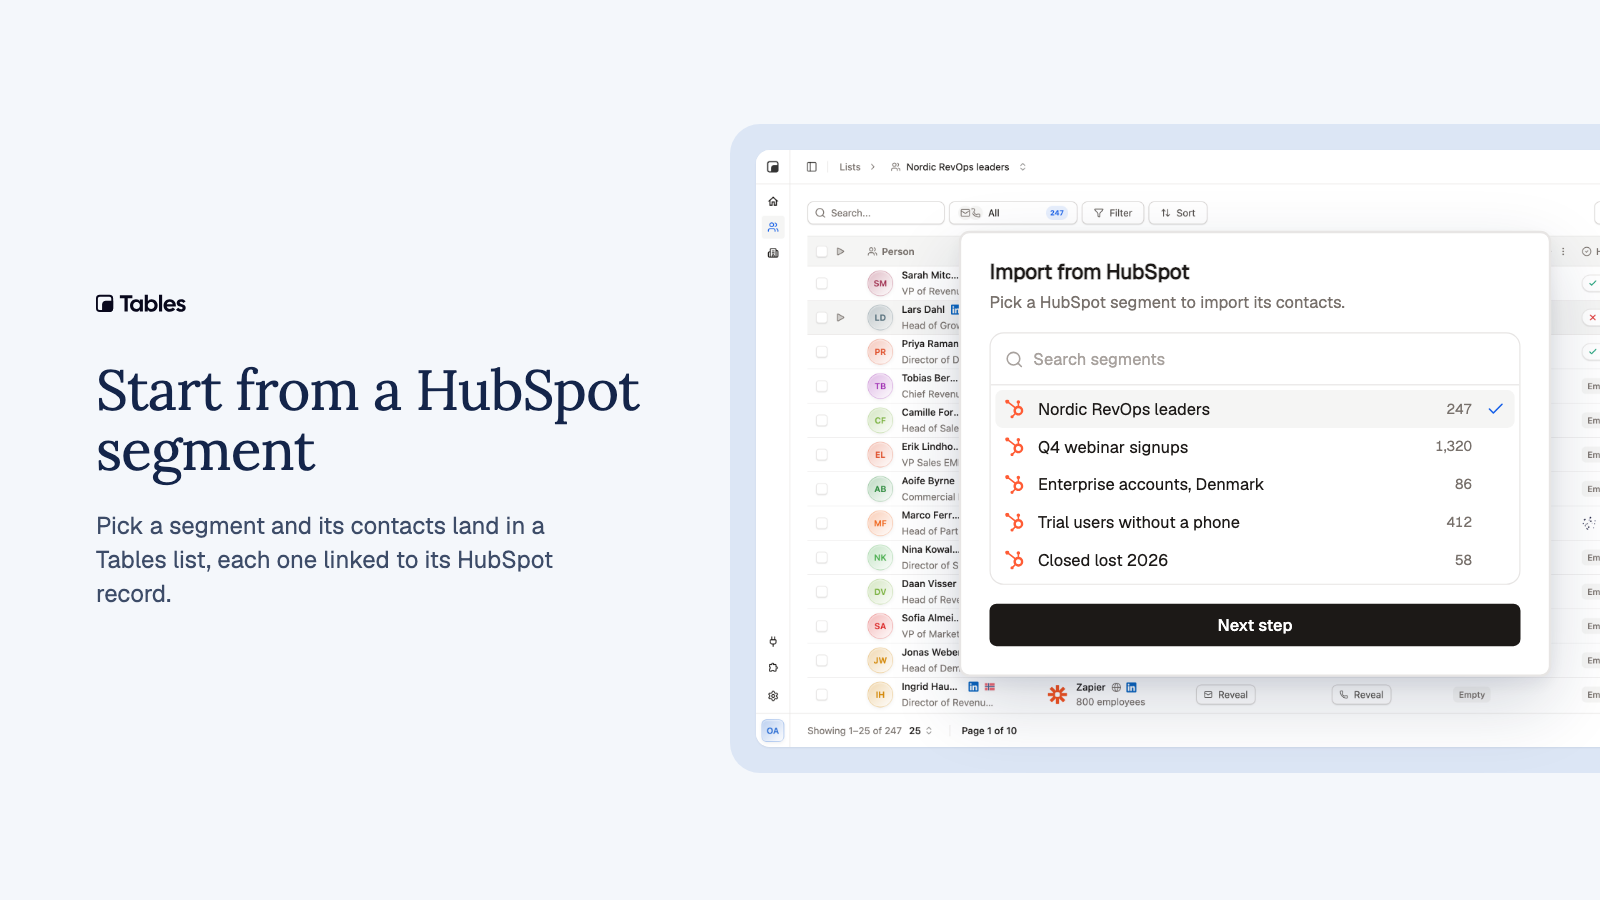Click the name Sofia Almei
Viewport: 1600px width, 900px height.
(930, 618)
